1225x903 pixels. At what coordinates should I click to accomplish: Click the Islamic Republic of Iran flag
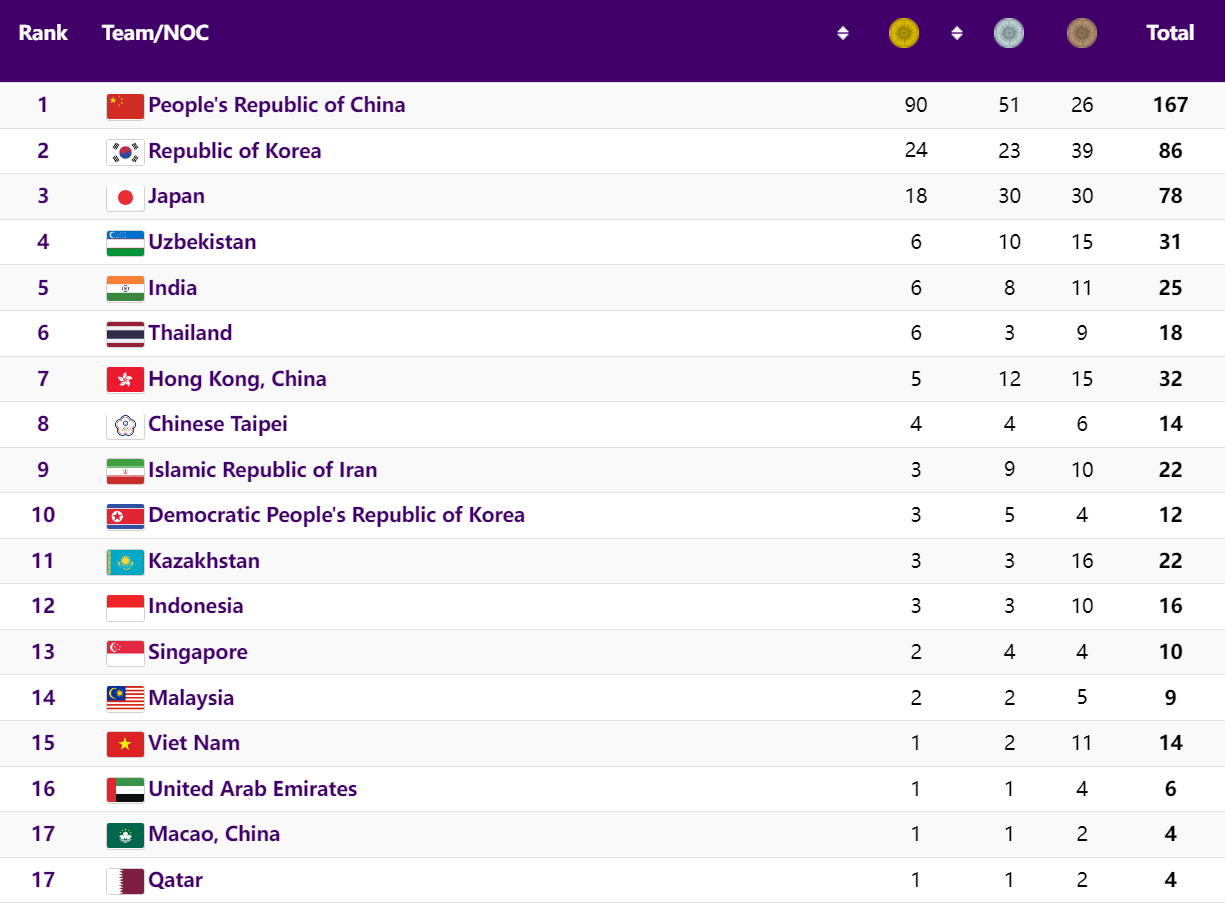tap(125, 471)
